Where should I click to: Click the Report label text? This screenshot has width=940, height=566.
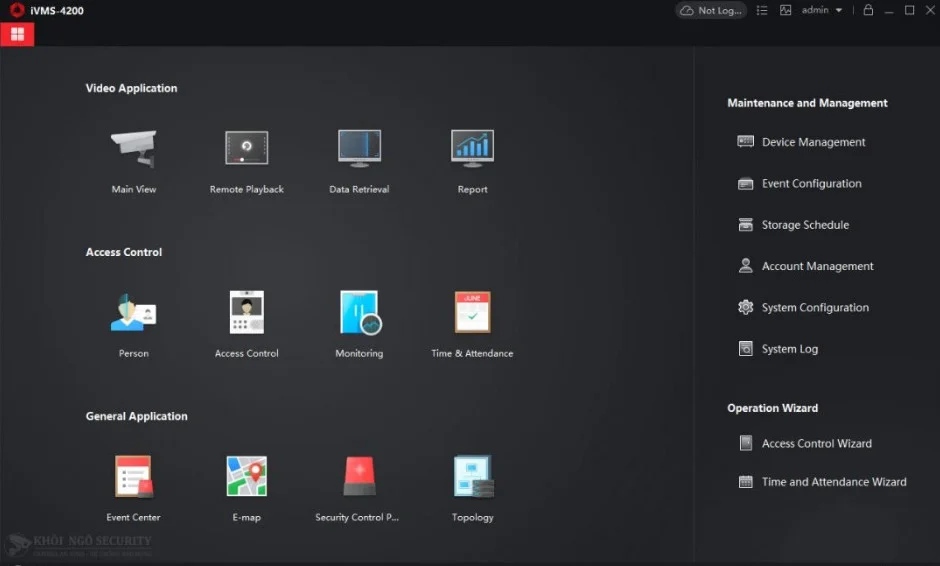(472, 189)
